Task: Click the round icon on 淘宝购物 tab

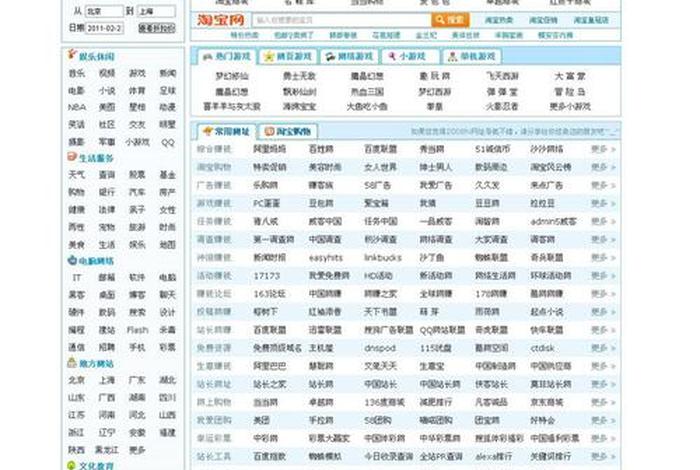Action: coord(269,131)
